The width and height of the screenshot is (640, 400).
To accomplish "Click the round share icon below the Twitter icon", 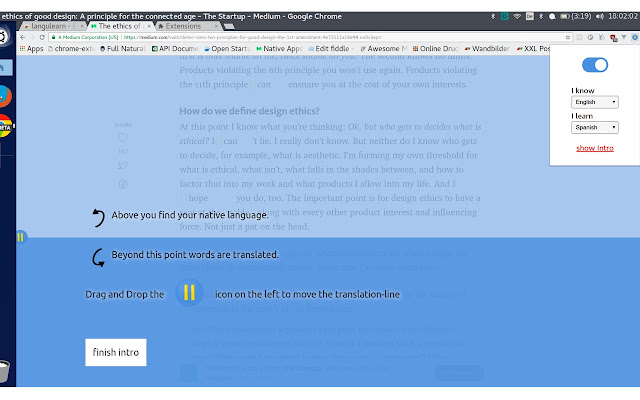I will (123, 184).
